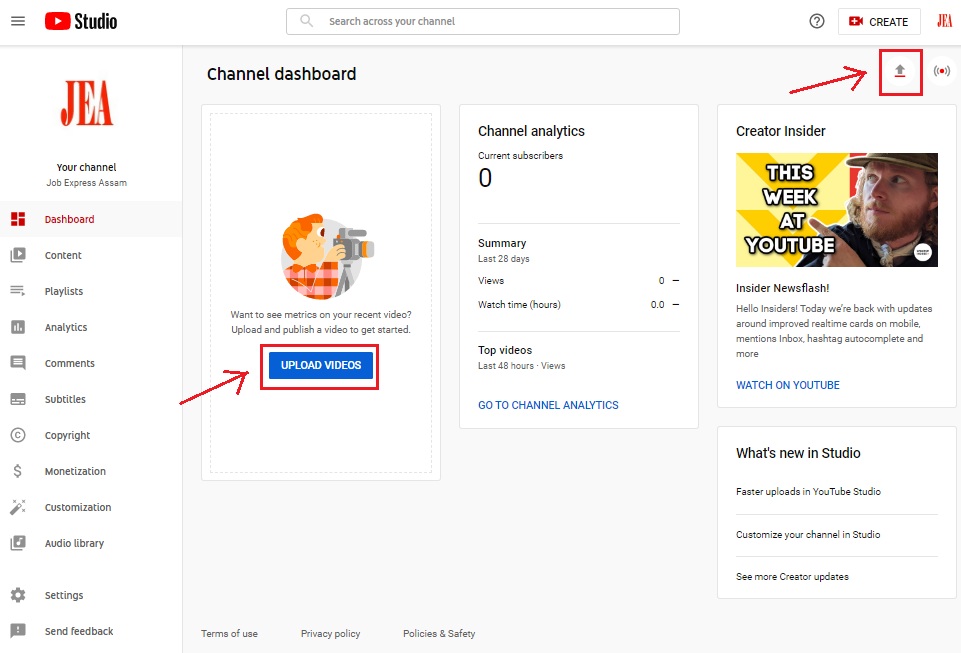The image size is (961, 653).
Task: Go to Playlists in sidebar
Action: [91, 291]
